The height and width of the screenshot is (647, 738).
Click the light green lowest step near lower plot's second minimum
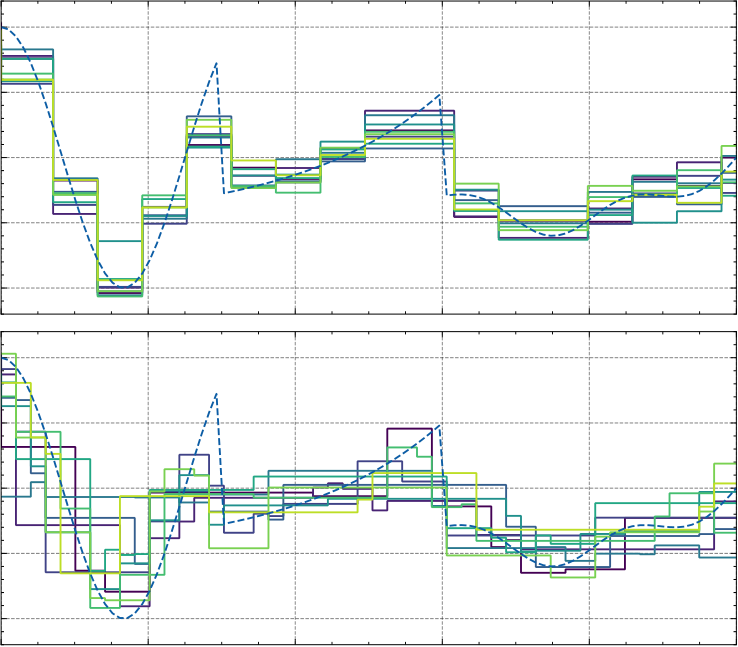click(x=573, y=577)
